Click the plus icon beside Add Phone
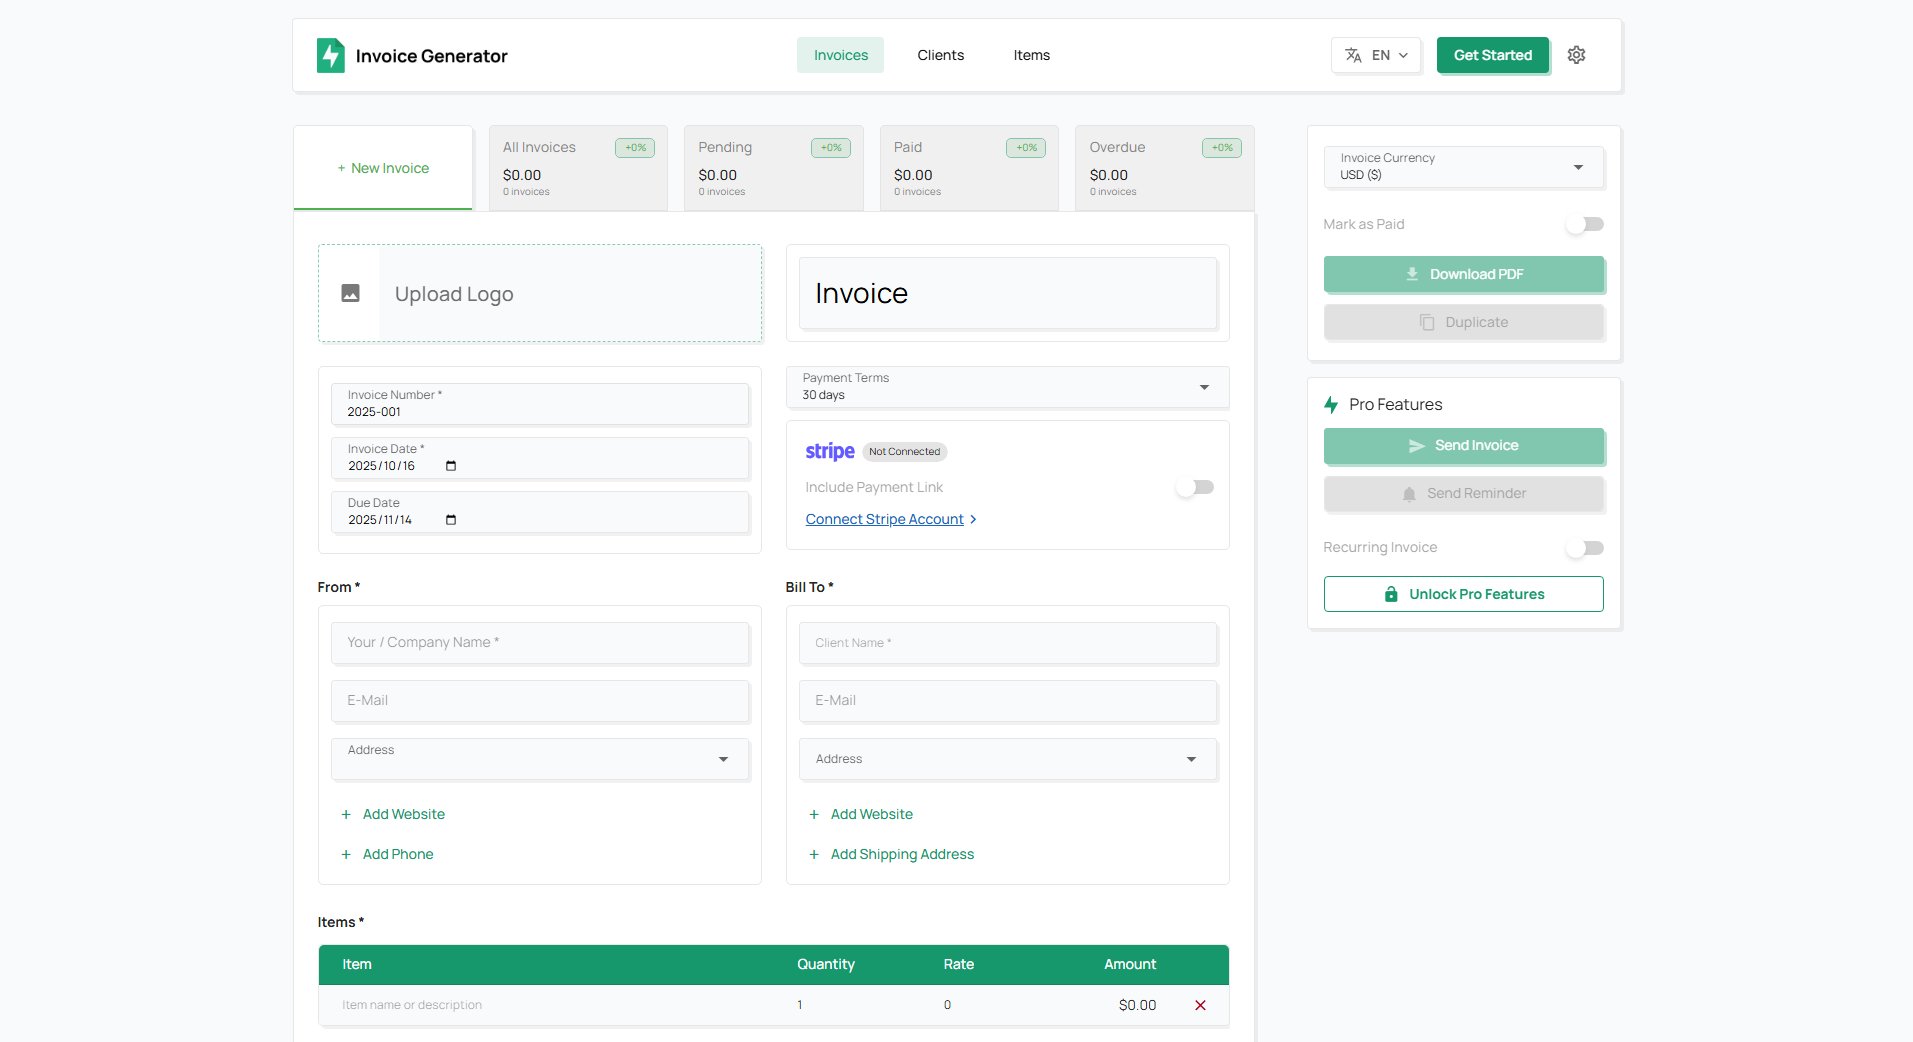Screen dimensions: 1913x1042 click(x=346, y=854)
